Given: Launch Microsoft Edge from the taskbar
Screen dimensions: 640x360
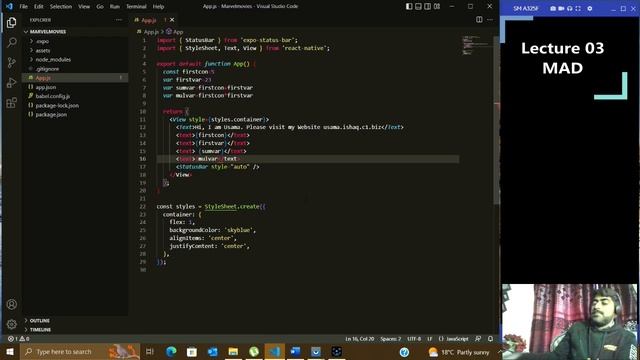Looking at the screenshot, I should pyautogui.click(x=171, y=351).
